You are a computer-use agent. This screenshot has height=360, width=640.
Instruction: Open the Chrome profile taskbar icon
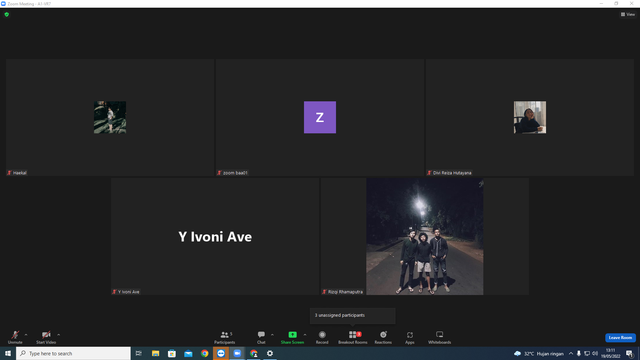point(253,353)
